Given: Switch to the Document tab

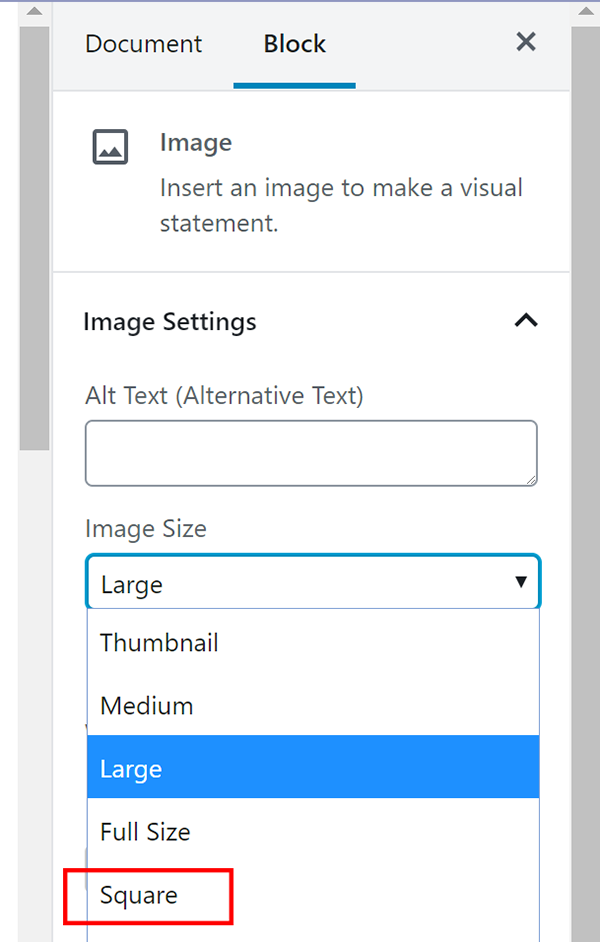Looking at the screenshot, I should coord(143,43).
